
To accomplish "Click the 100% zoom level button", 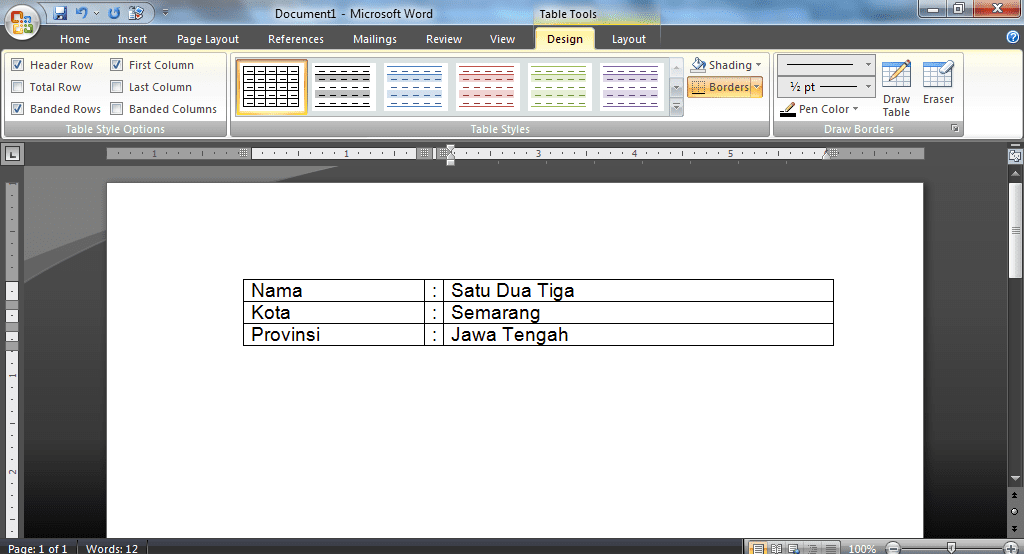I will (x=862, y=549).
